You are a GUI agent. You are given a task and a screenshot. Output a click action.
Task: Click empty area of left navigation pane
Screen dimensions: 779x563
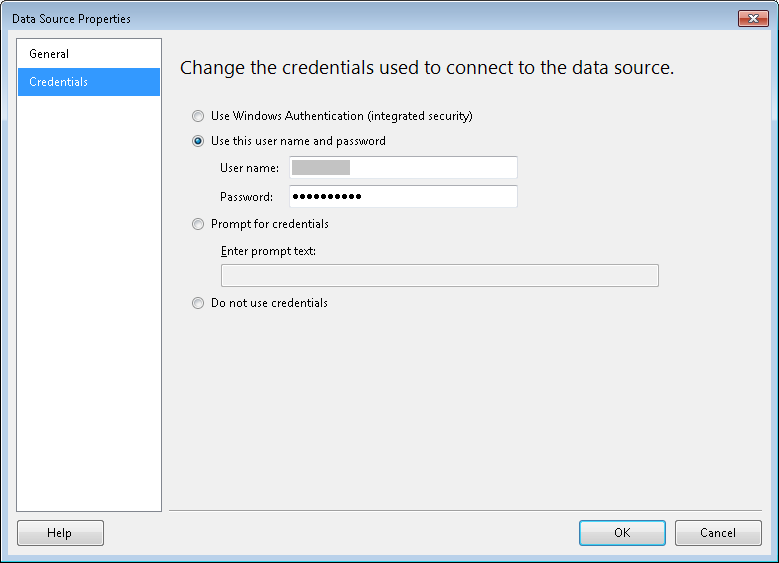tap(89, 300)
